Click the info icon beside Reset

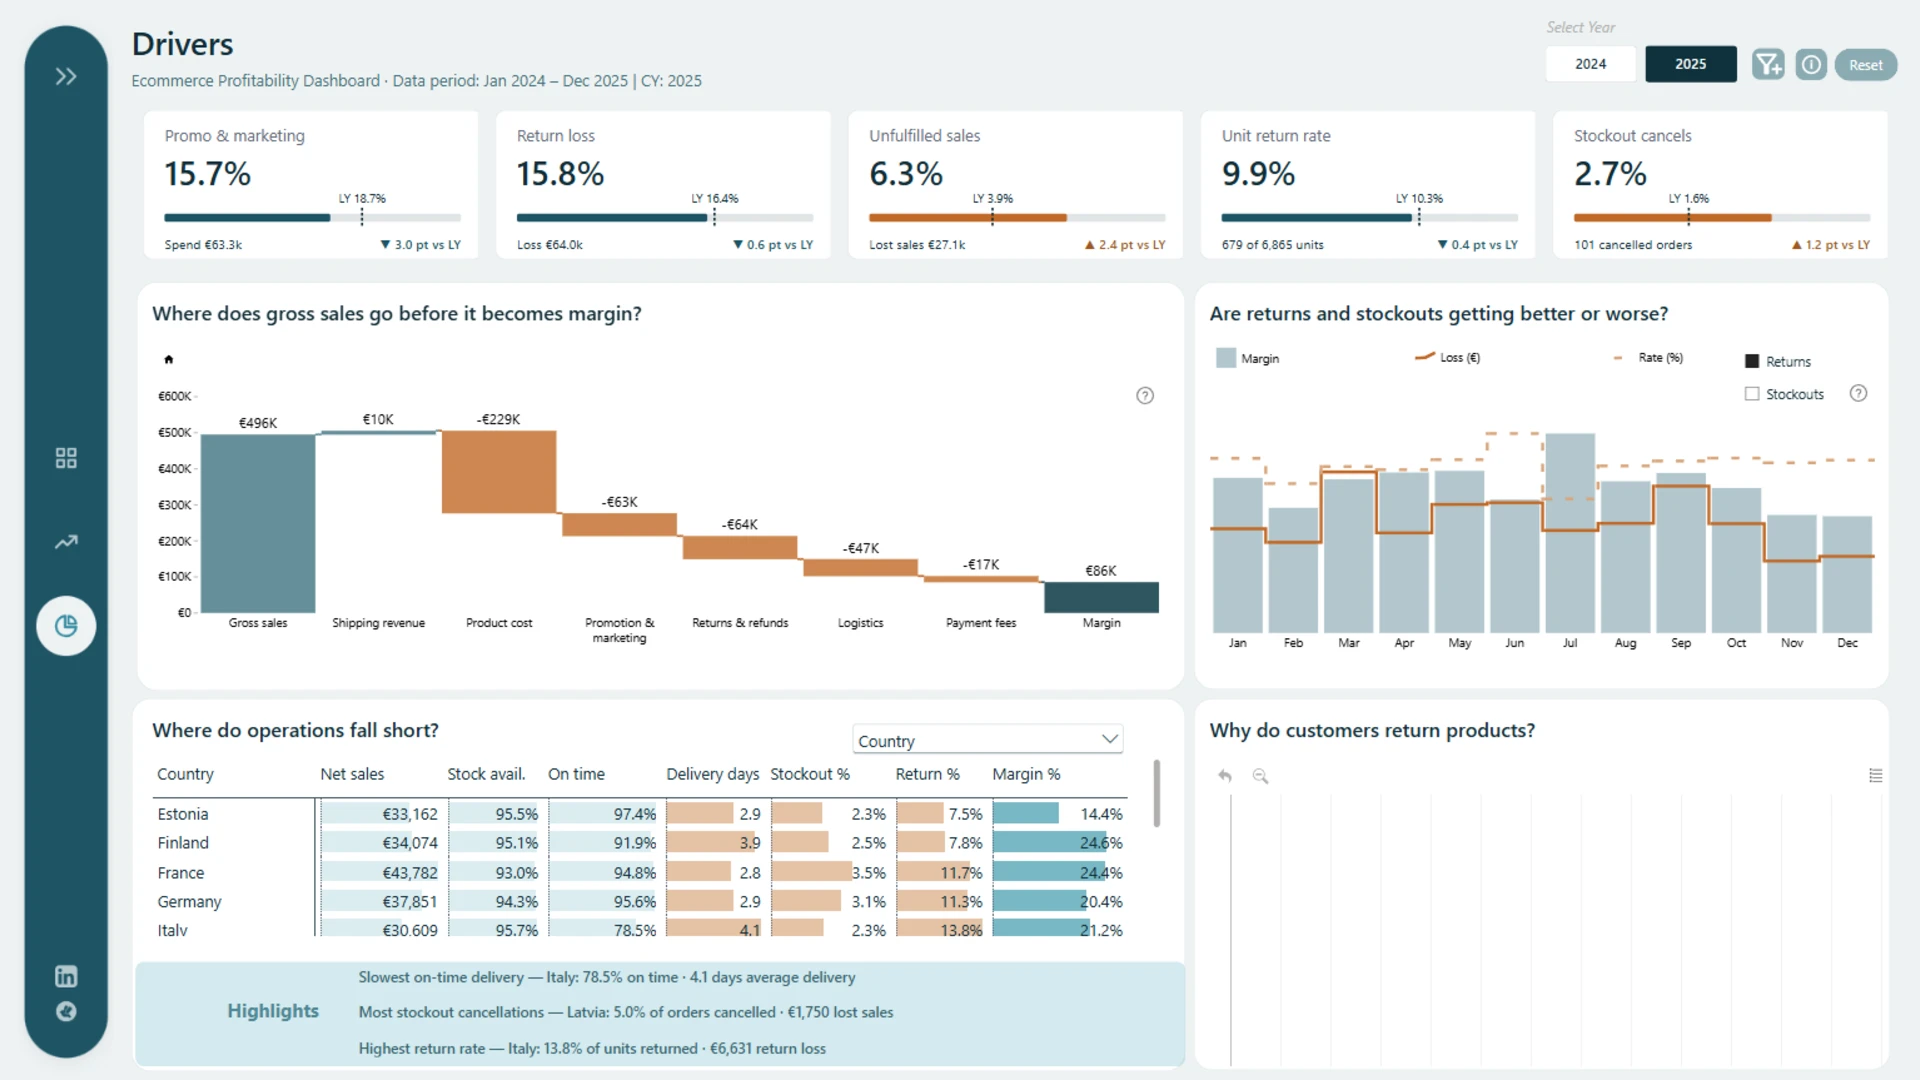pyautogui.click(x=1811, y=65)
